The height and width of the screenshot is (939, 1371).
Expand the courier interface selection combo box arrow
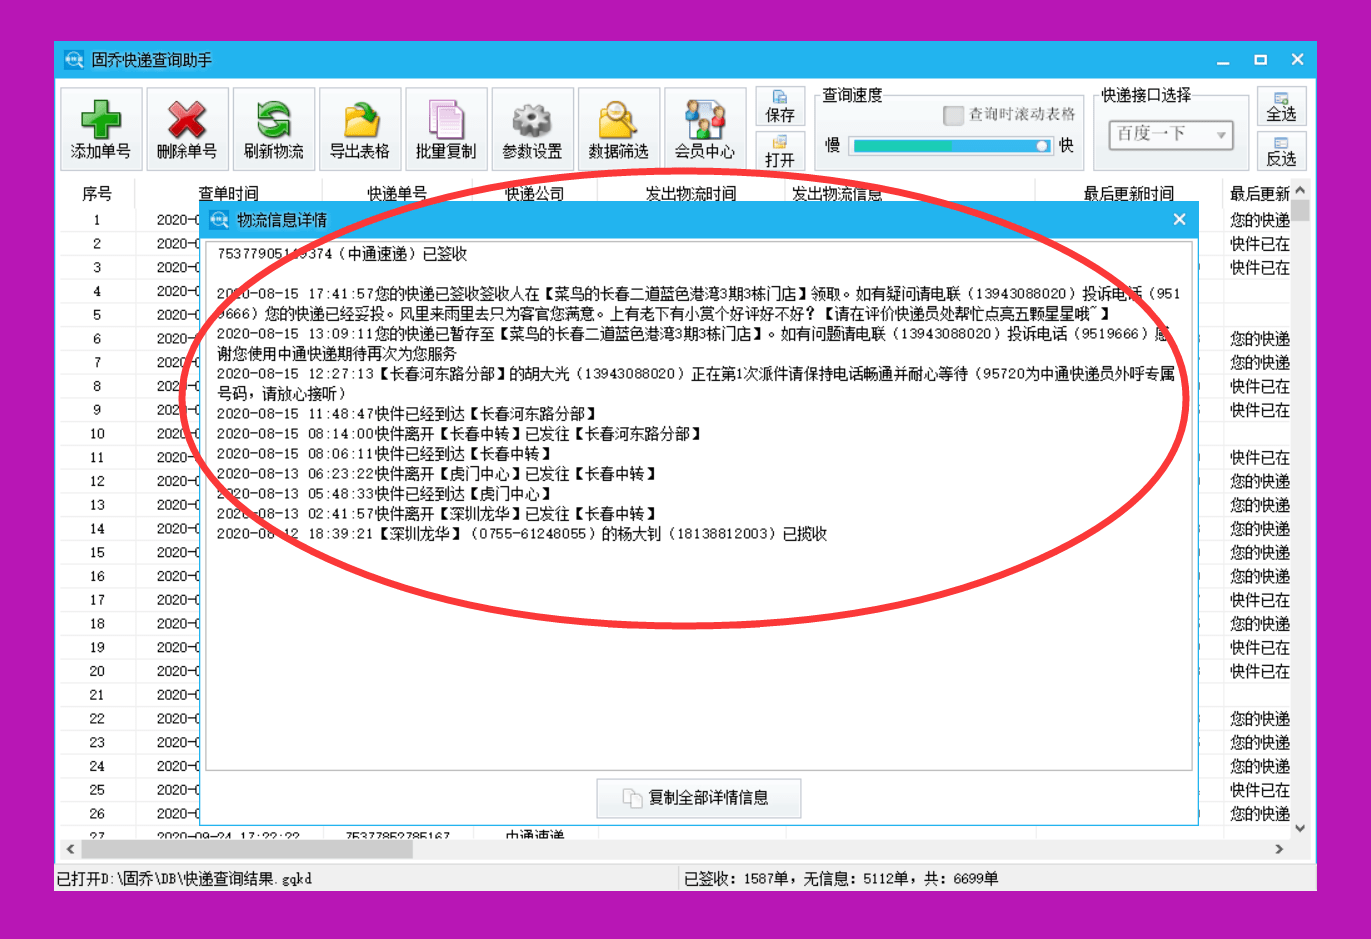click(1222, 135)
